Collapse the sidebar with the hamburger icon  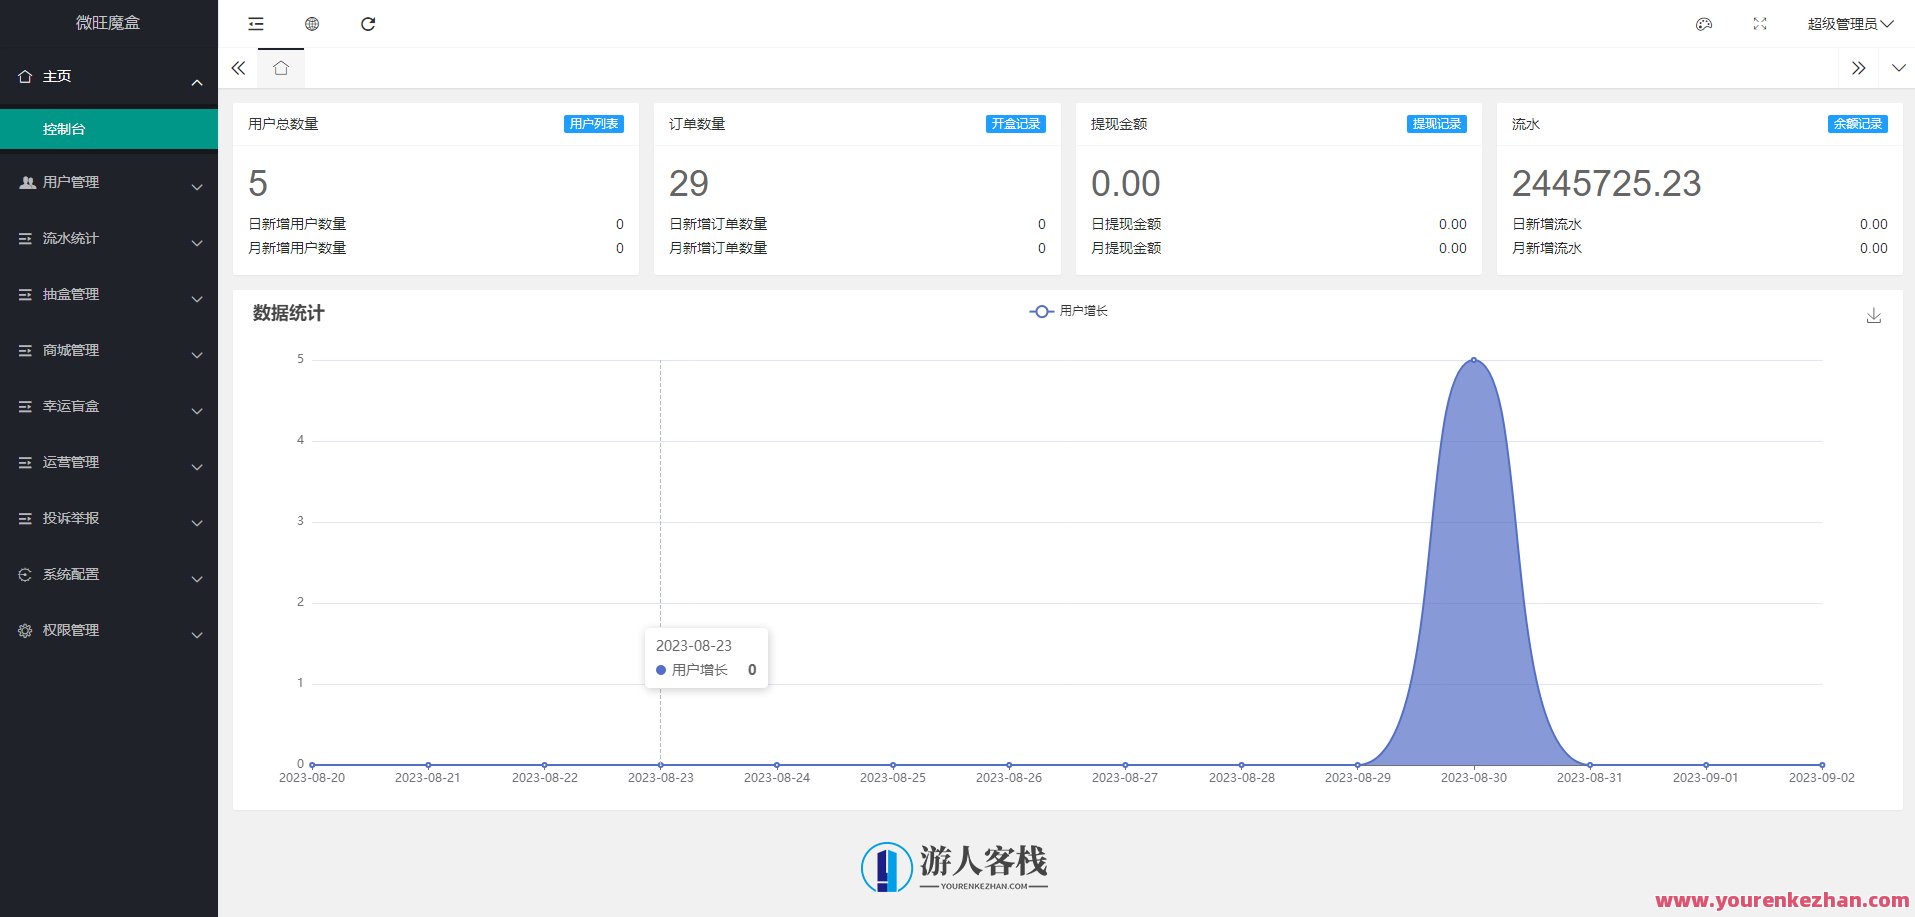[x=255, y=23]
